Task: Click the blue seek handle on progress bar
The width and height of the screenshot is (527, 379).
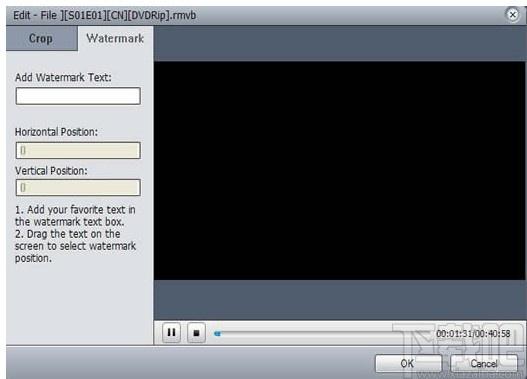Action: coord(217,333)
